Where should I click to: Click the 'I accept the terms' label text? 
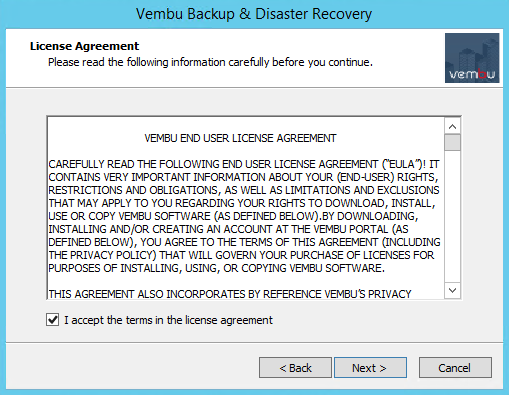pos(168,320)
